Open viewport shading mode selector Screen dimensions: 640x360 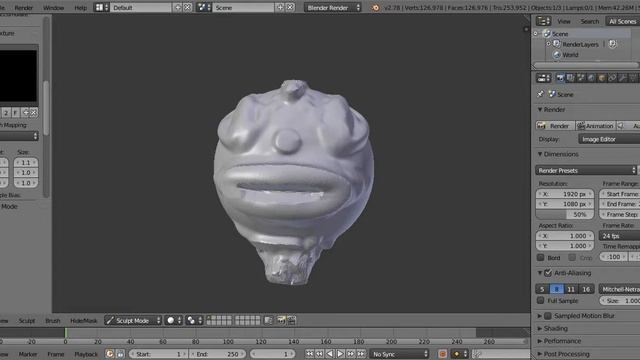[174, 320]
